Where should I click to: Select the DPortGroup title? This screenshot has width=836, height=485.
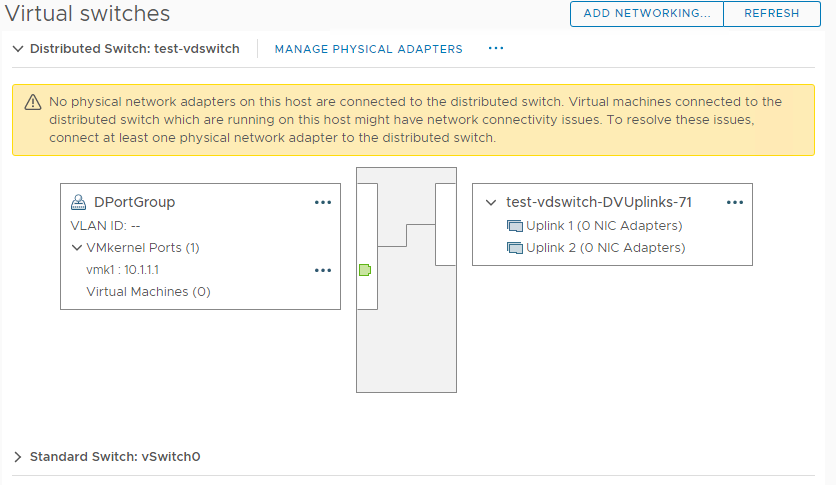pos(134,202)
